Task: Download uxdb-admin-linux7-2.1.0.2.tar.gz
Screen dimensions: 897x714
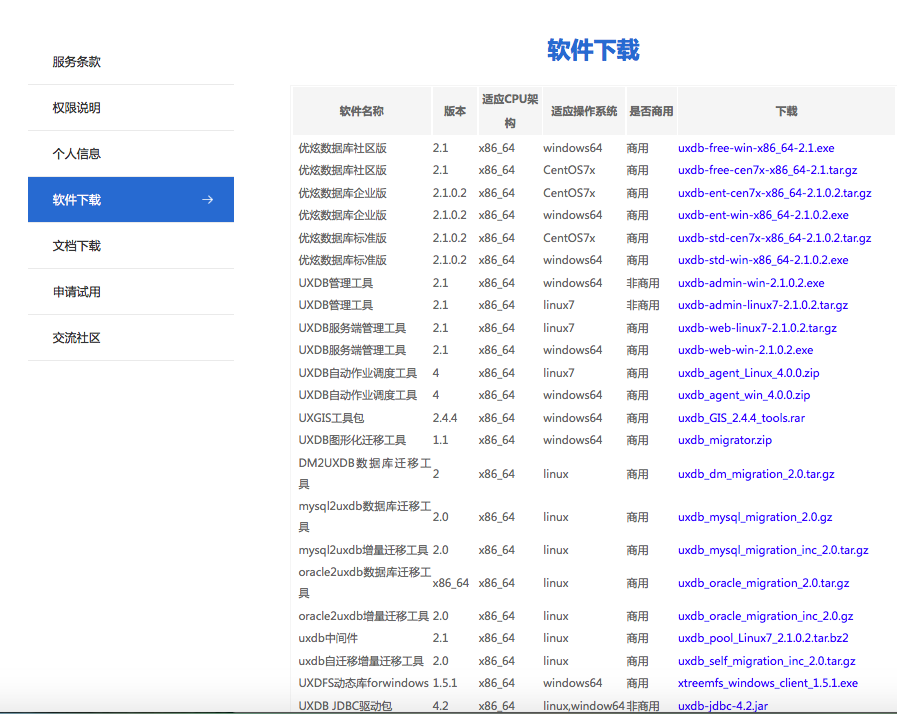Action: (762, 305)
